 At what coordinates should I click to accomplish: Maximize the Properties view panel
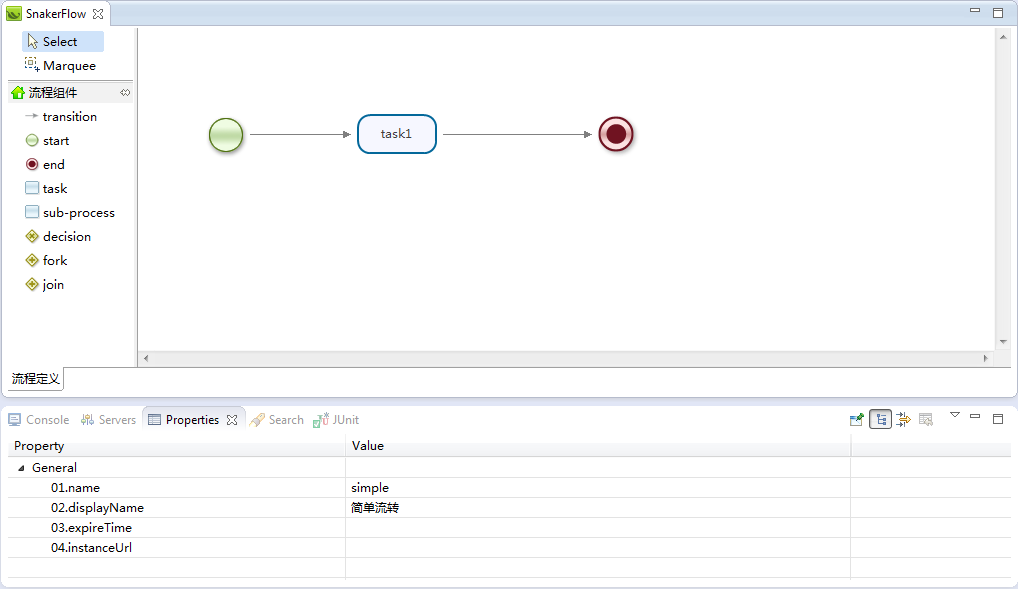tap(998, 419)
